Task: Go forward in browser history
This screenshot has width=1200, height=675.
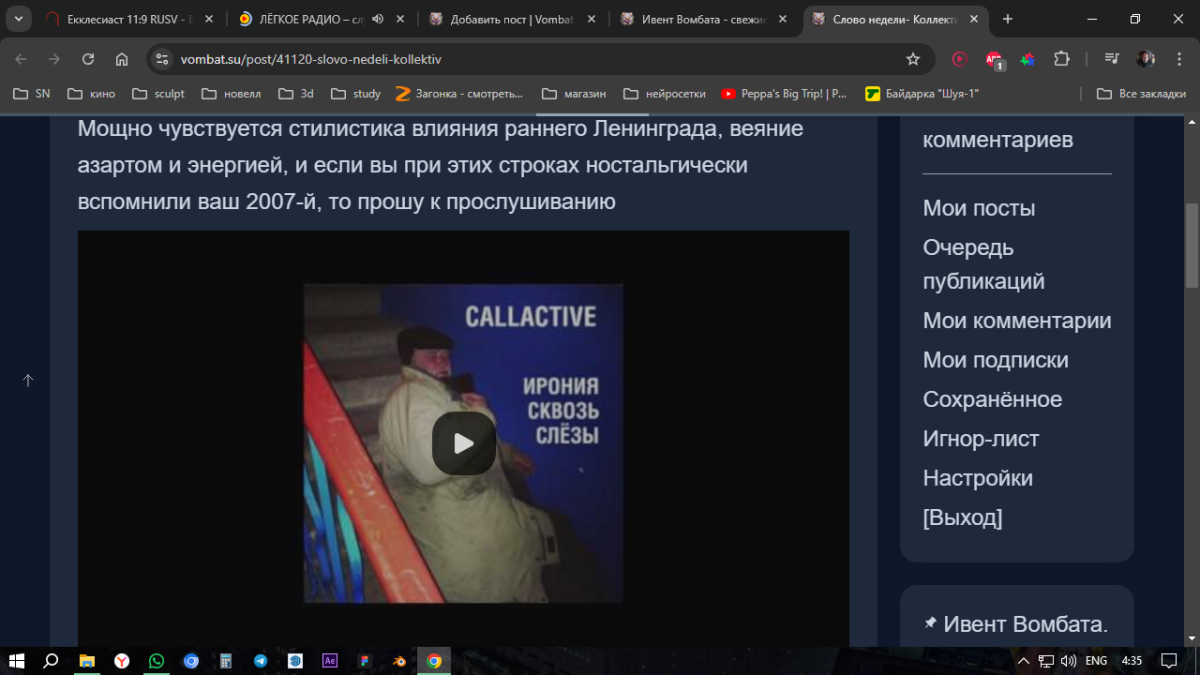Action: [54, 59]
